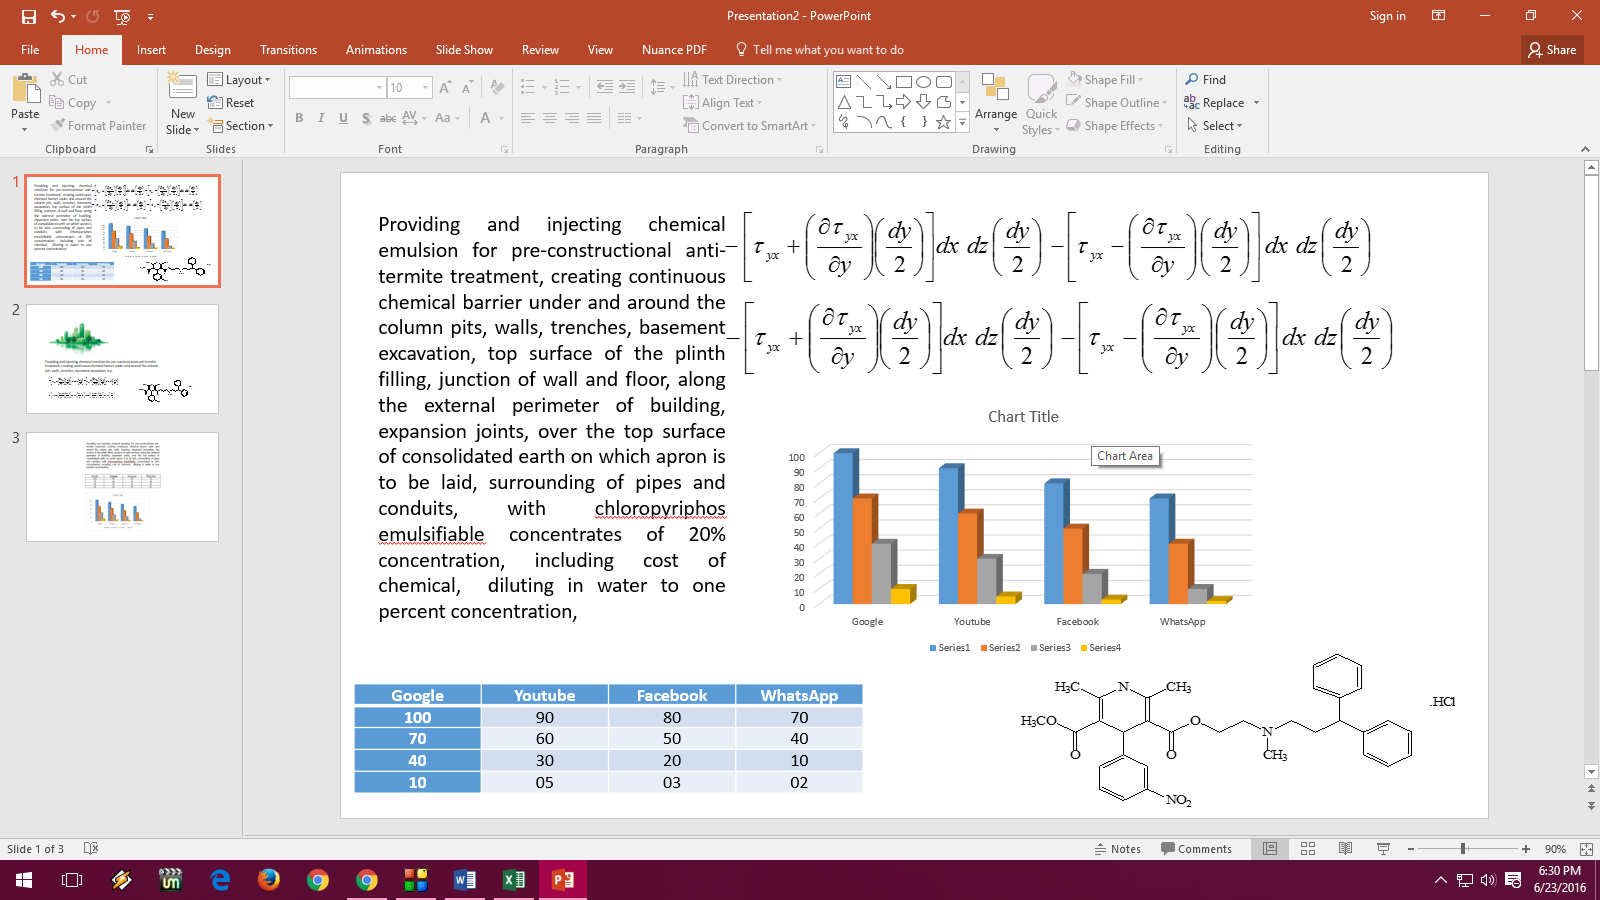Open the Layout dropdown
Image resolution: width=1600 pixels, height=900 pixels.
coord(240,79)
